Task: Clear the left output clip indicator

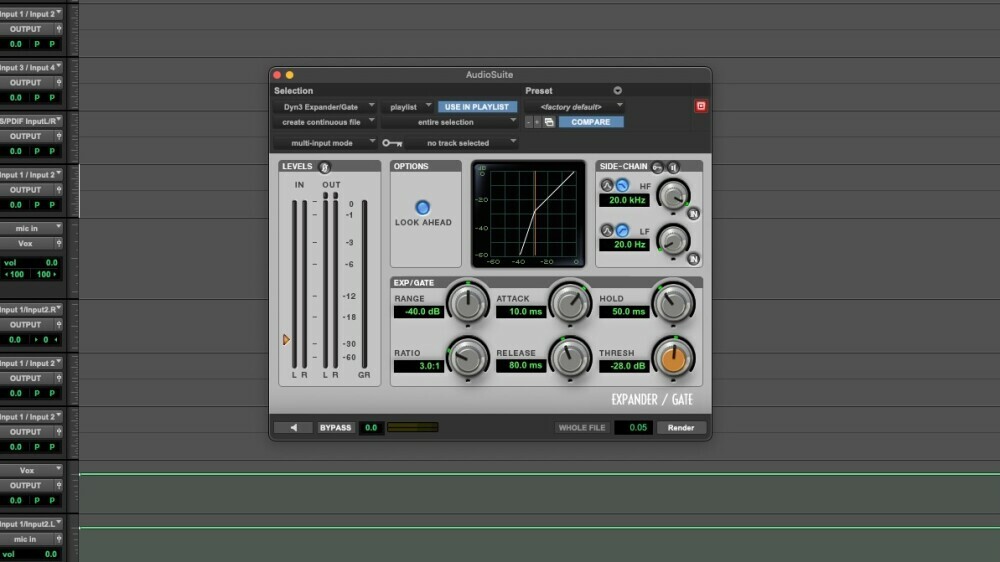Action: [x=325, y=196]
